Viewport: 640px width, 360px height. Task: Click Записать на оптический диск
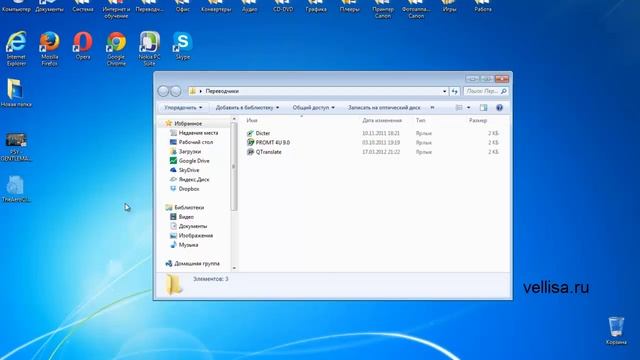click(384, 108)
